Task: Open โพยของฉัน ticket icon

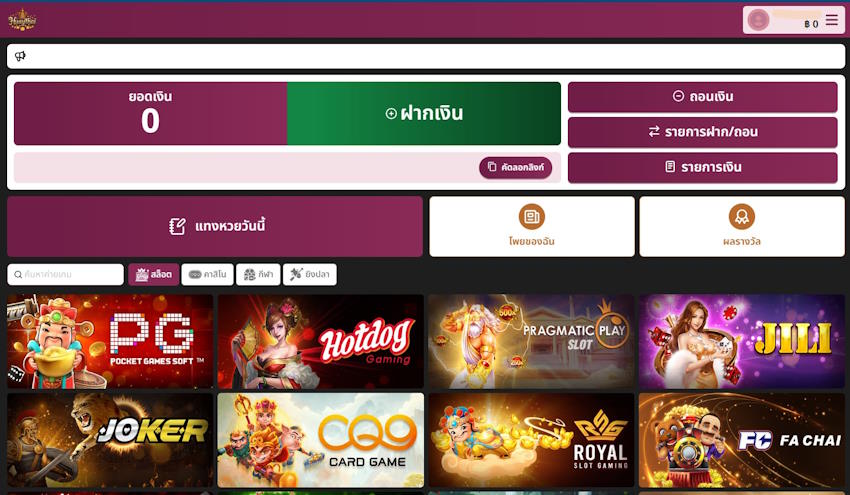Action: coord(531,217)
